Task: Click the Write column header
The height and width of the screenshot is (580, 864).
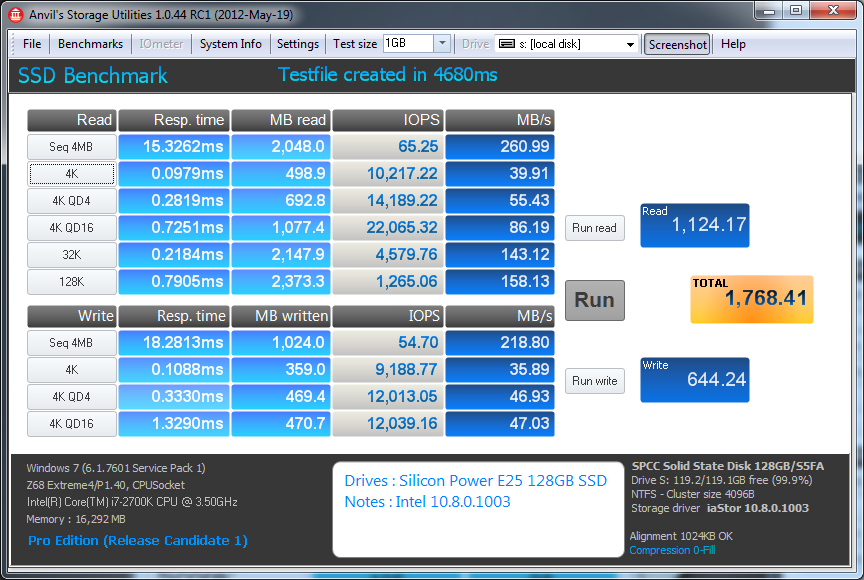Action: pyautogui.click(x=72, y=317)
